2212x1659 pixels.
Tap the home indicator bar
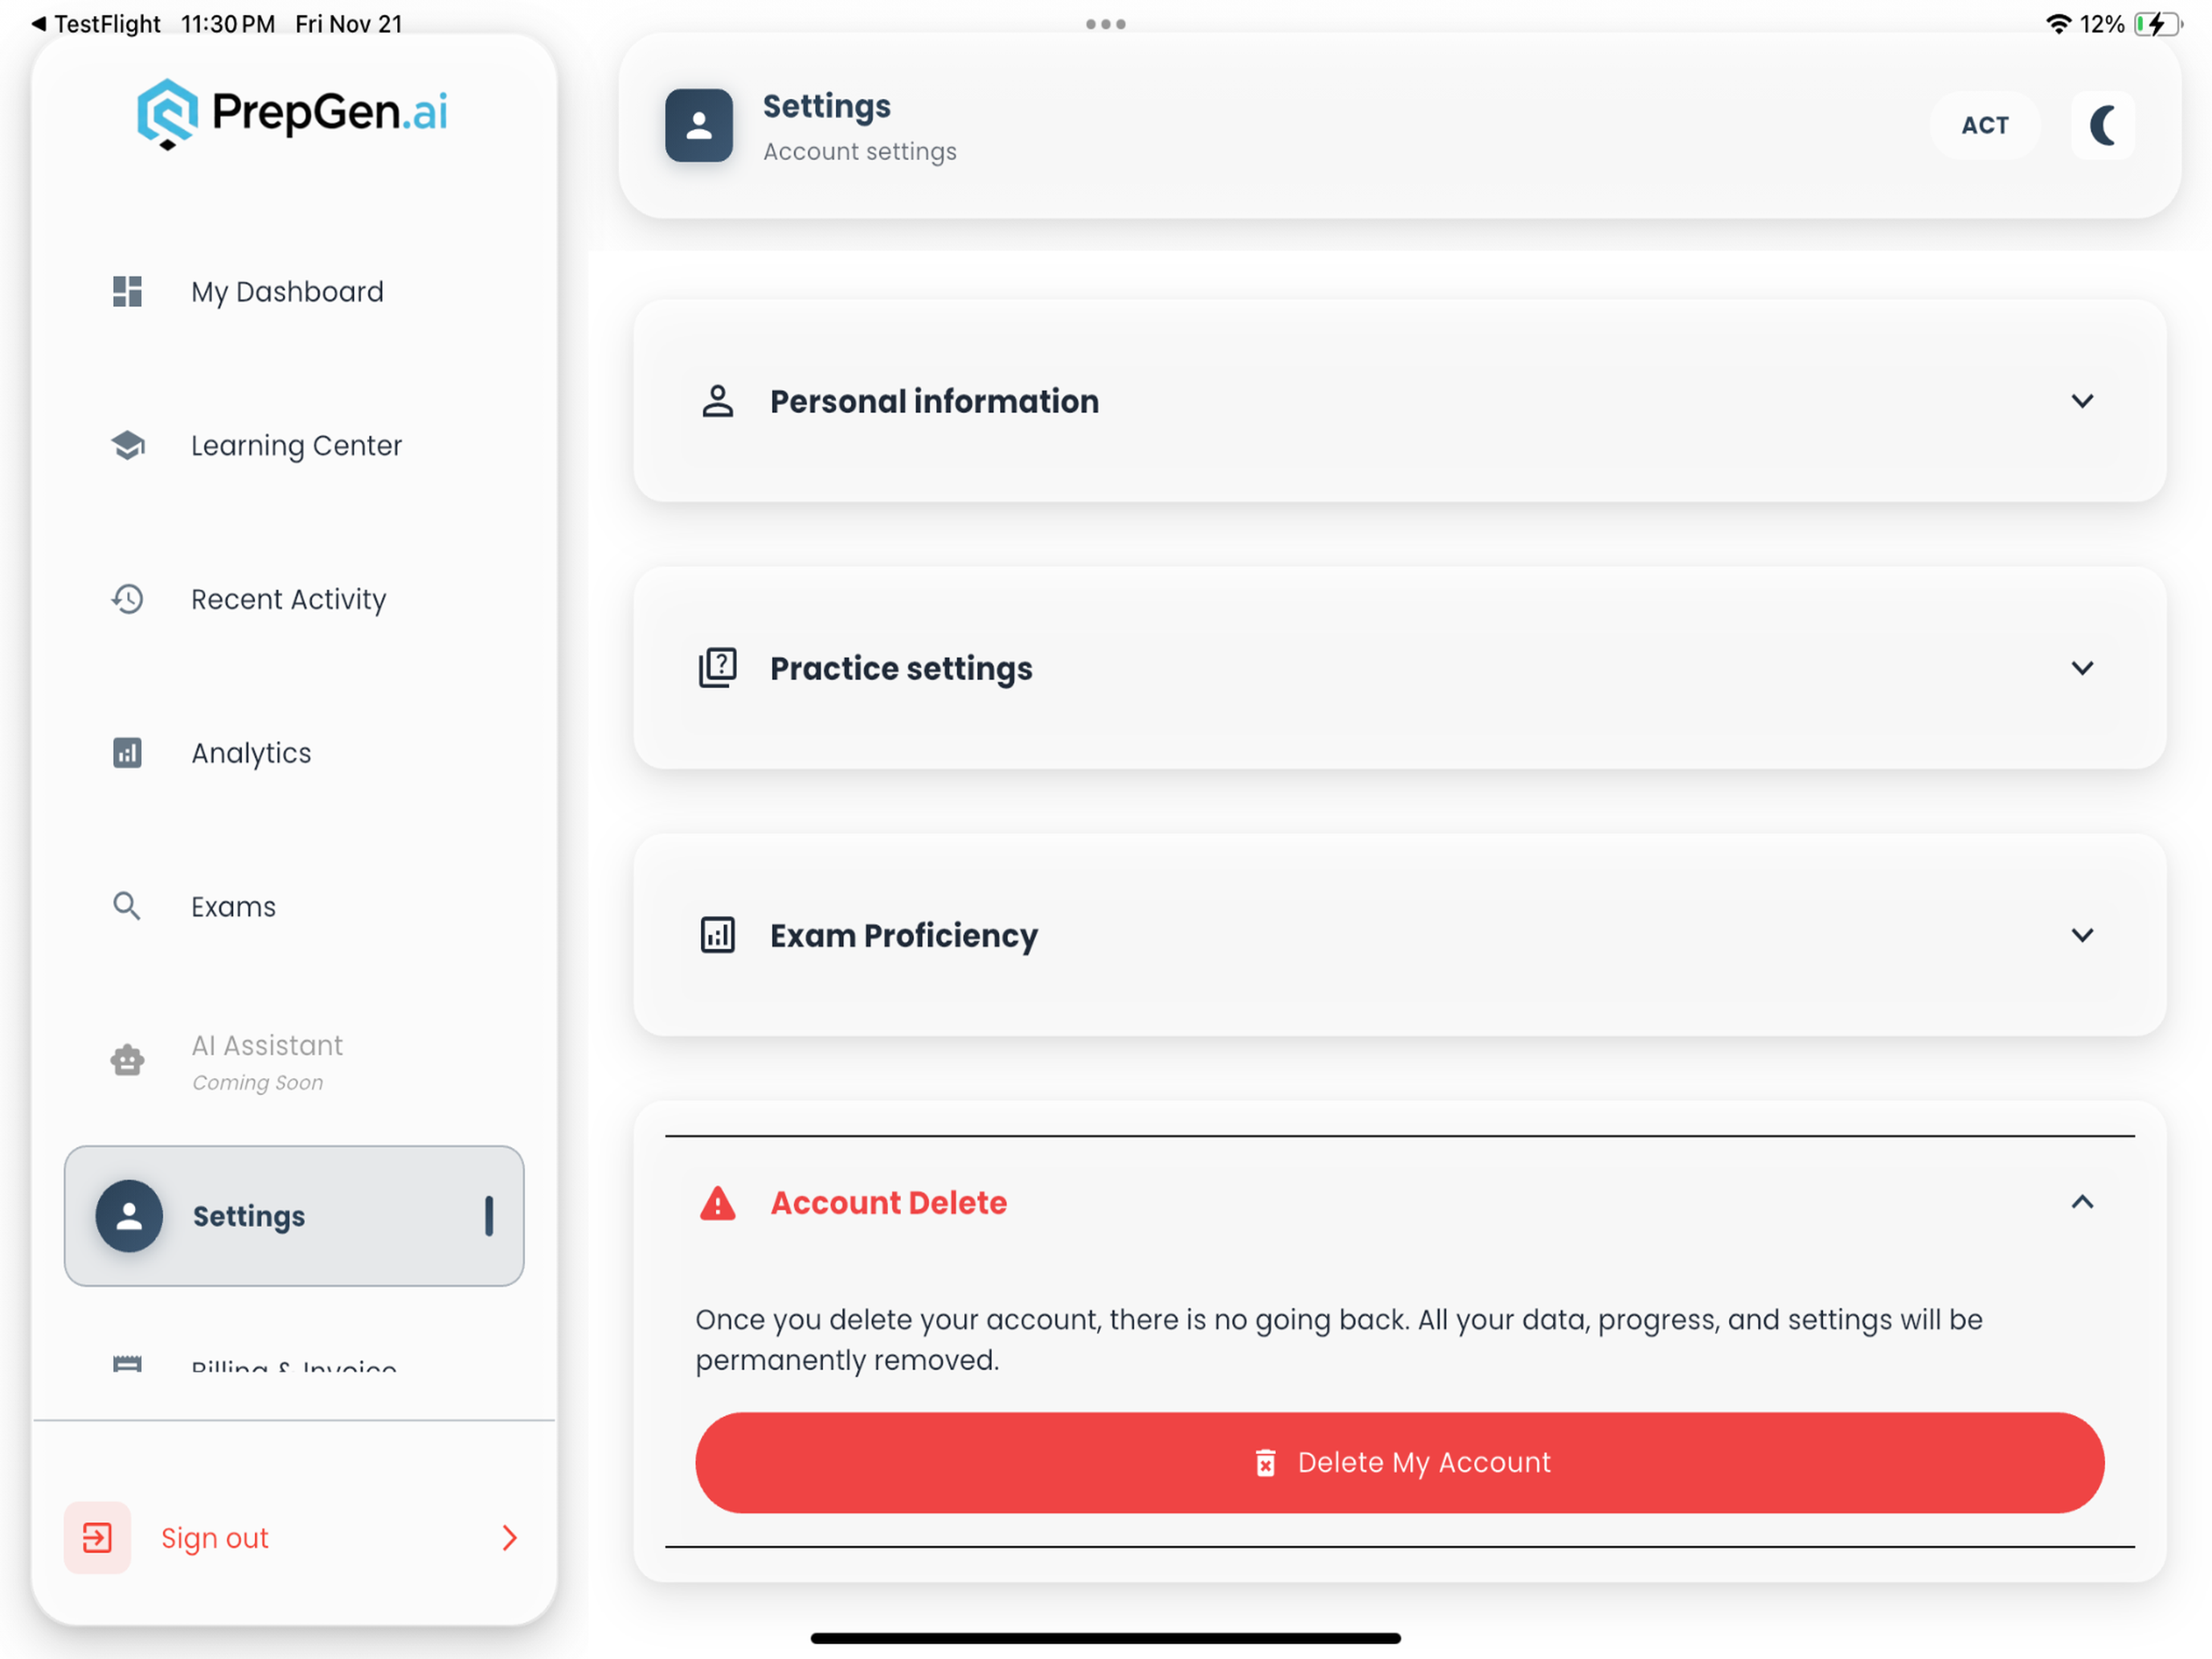pyautogui.click(x=1106, y=1637)
